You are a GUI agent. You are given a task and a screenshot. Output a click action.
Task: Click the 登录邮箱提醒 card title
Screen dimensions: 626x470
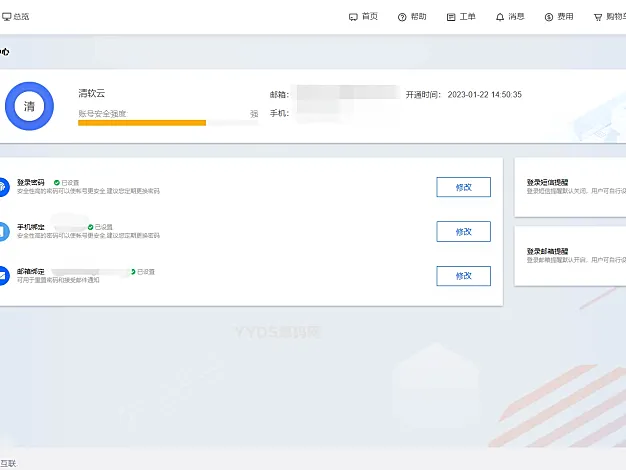click(x=547, y=251)
